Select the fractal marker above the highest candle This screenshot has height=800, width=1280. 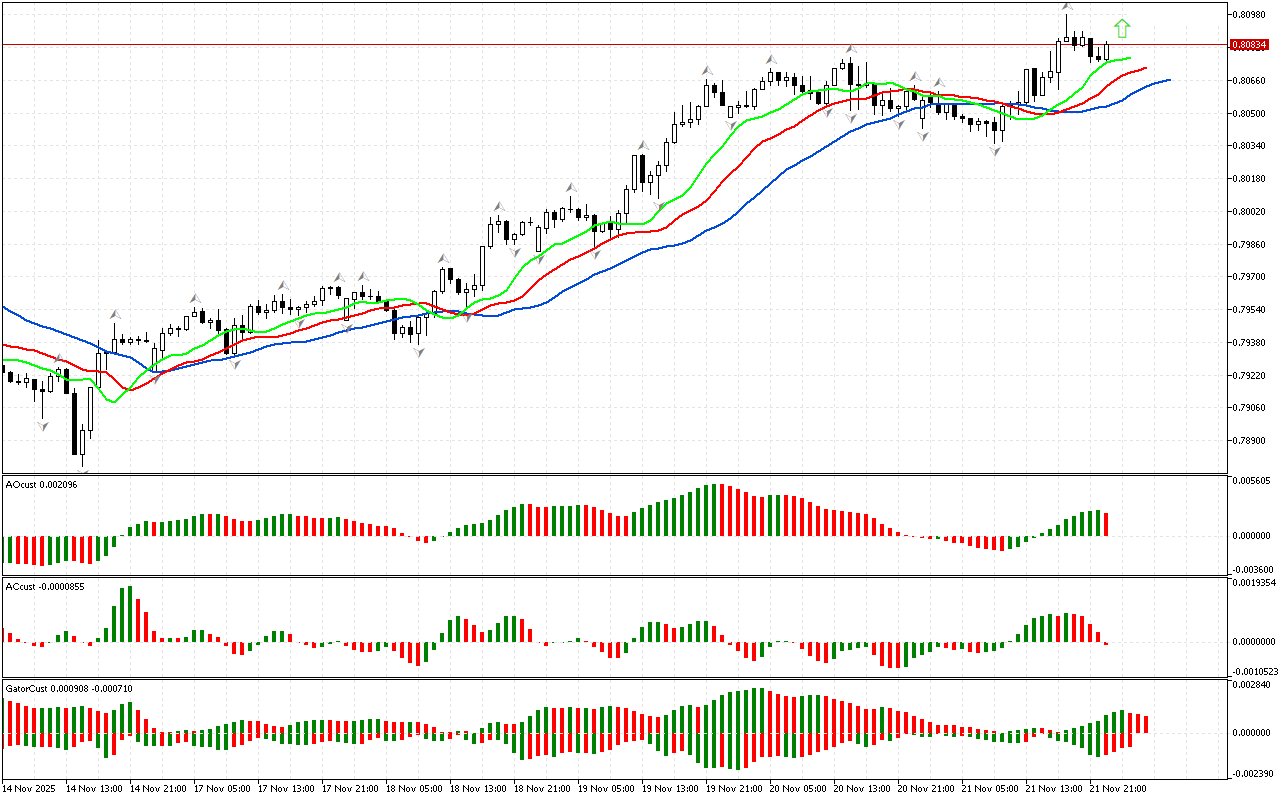tap(1067, 8)
